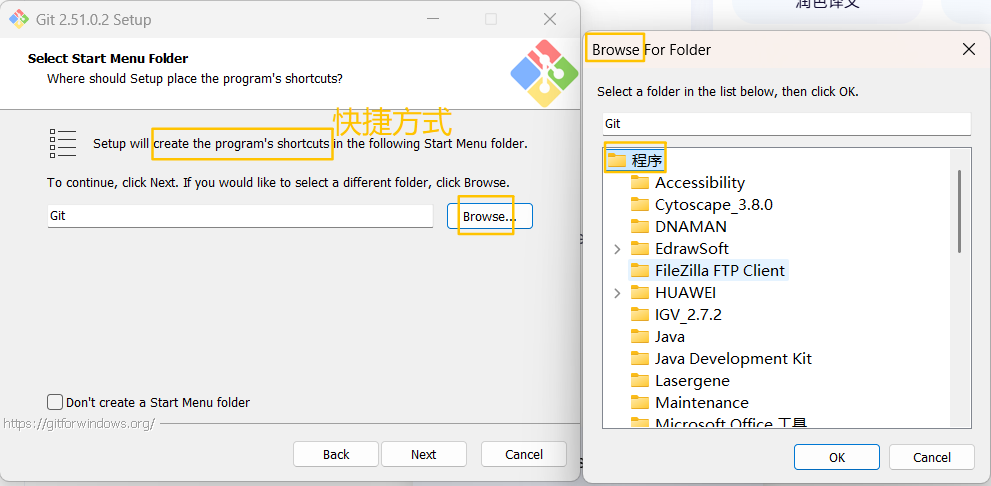Select the FileZilla FTP Client folder name

pos(720,270)
